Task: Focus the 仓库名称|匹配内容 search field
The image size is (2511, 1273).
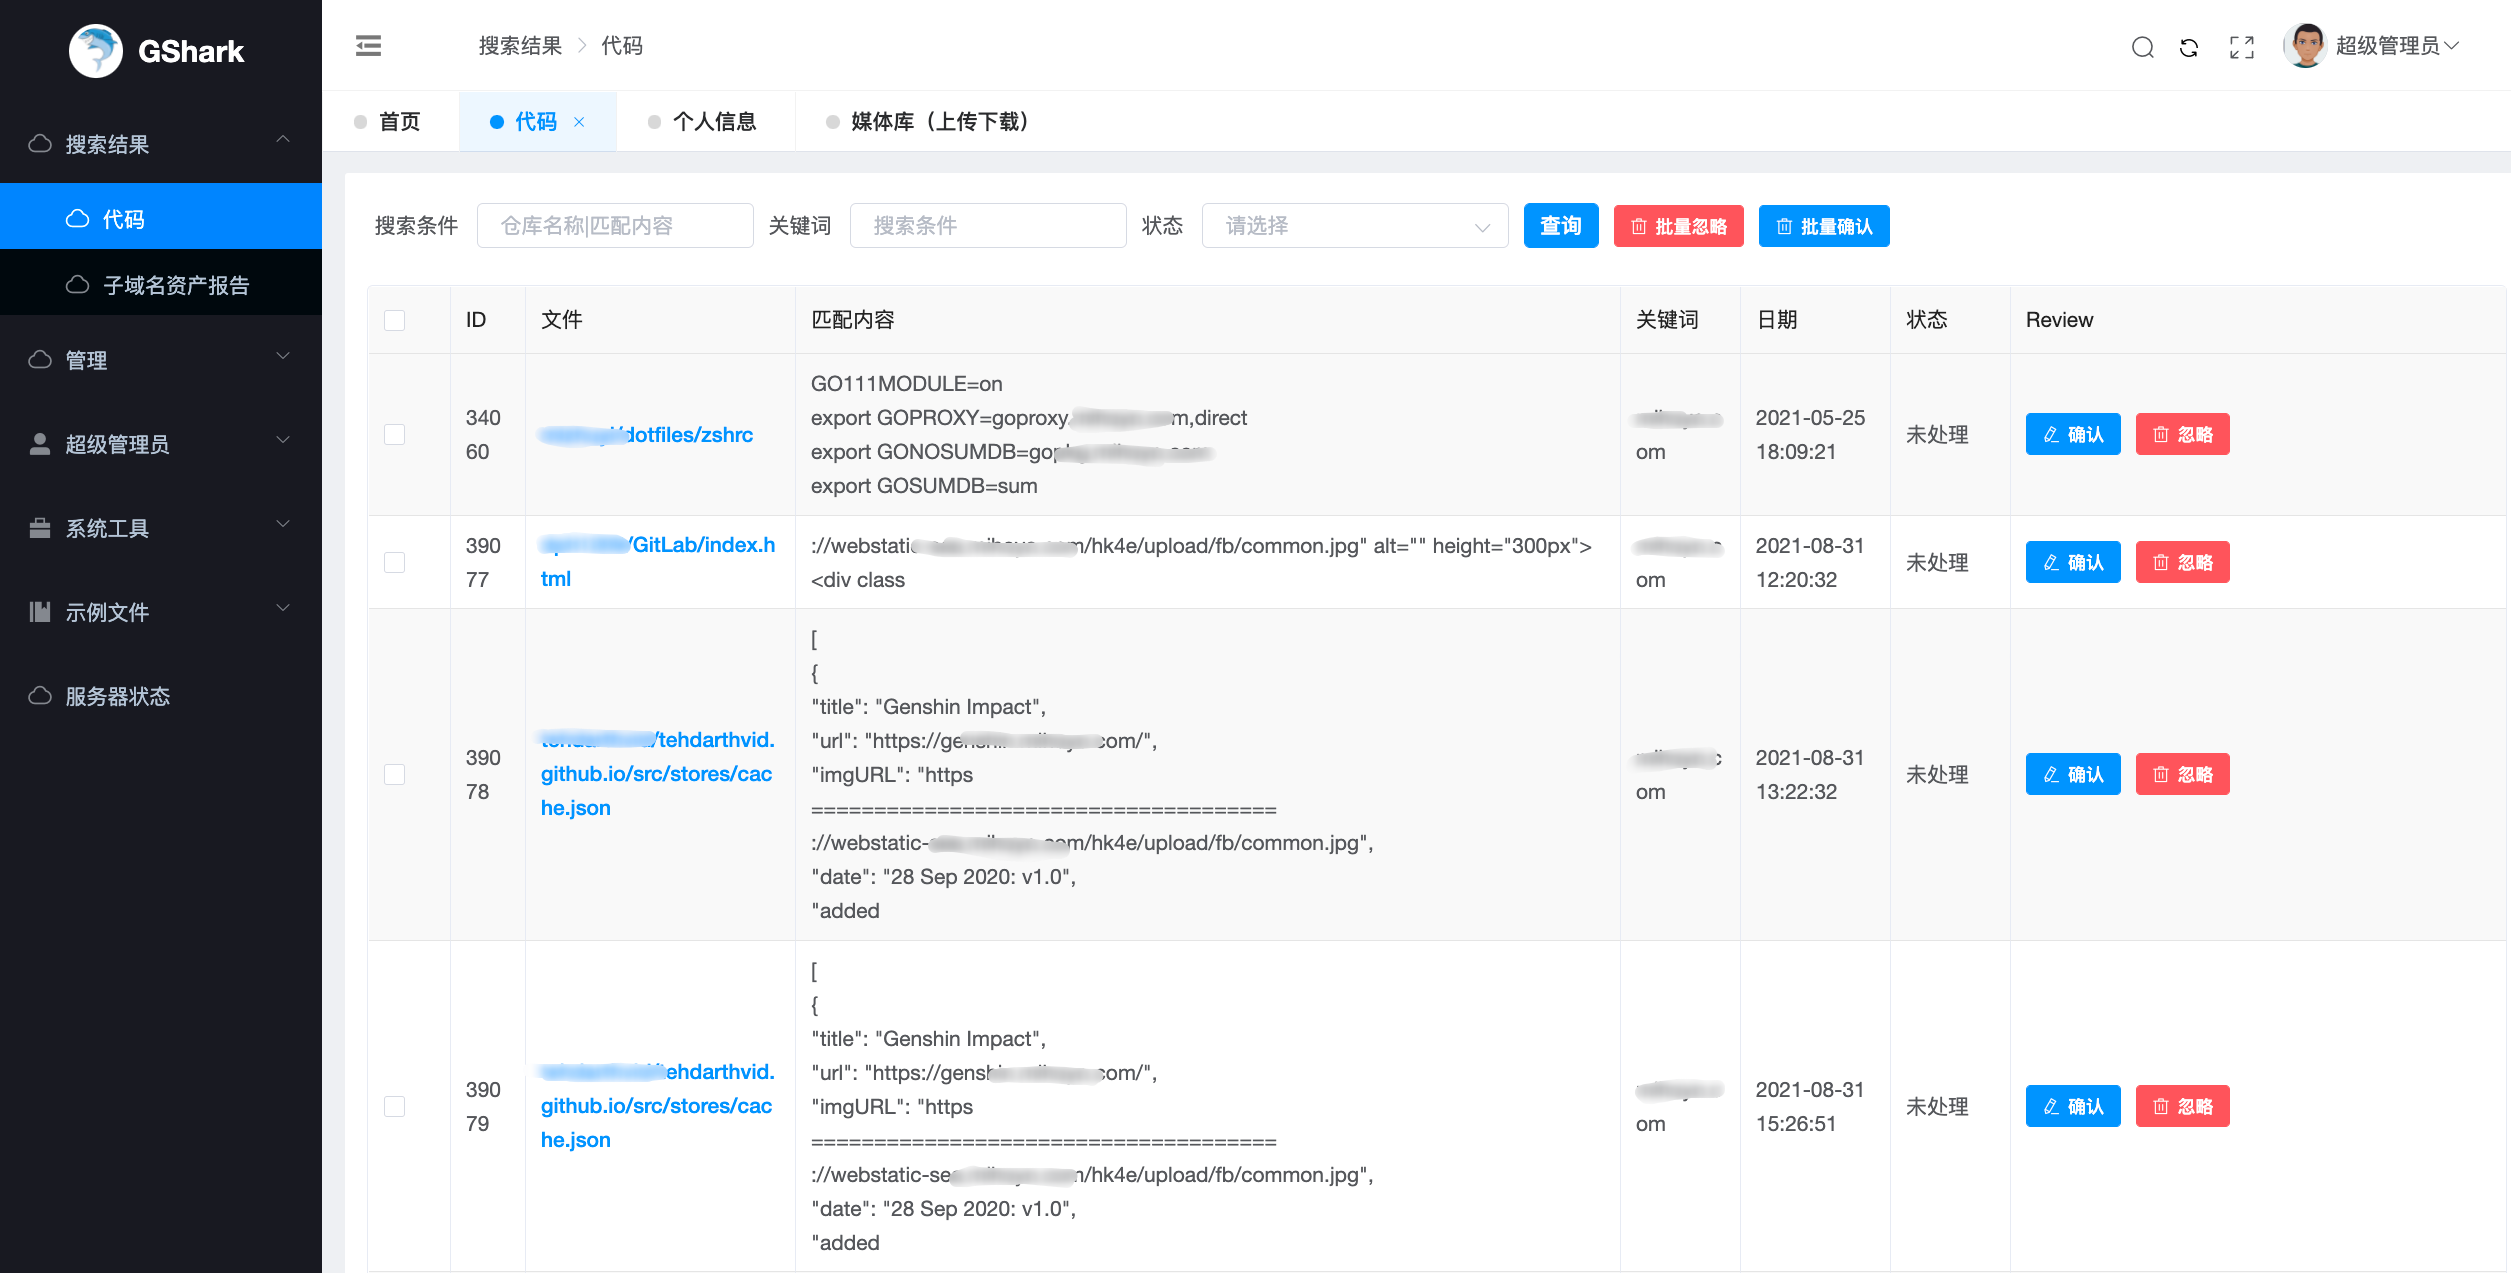Action: tap(614, 226)
